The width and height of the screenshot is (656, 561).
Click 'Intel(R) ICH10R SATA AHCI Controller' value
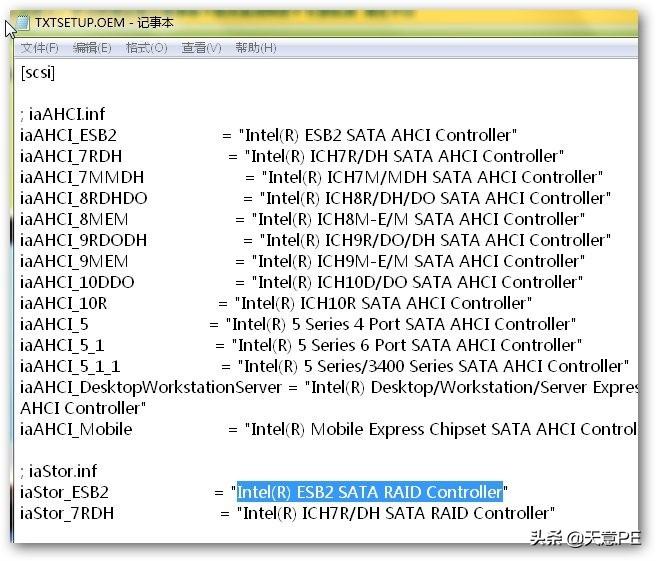(x=383, y=303)
